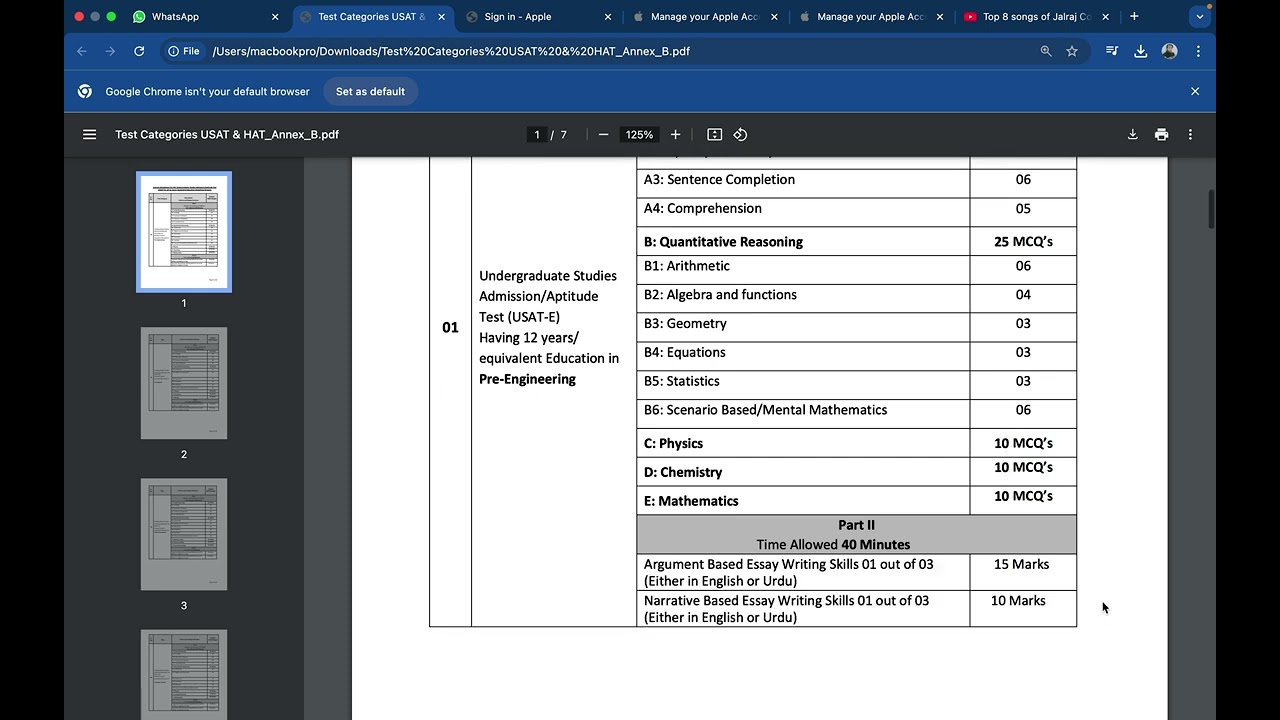Expand the tab search dropdown arrow
Viewport: 1280px width, 720px height.
(x=1200, y=17)
